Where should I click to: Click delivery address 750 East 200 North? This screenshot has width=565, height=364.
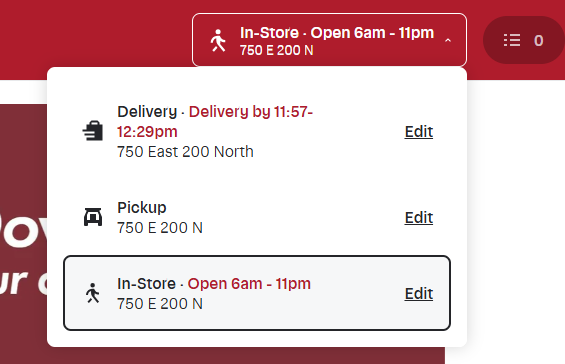click(185, 152)
